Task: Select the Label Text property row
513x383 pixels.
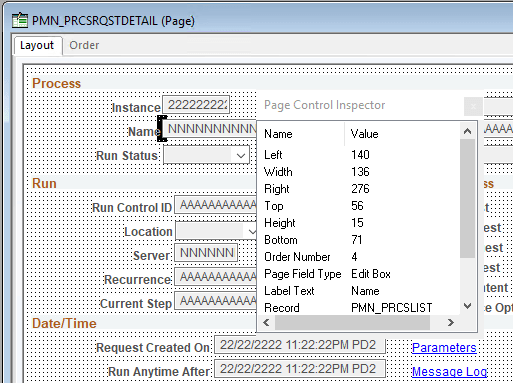Action: click(359, 291)
